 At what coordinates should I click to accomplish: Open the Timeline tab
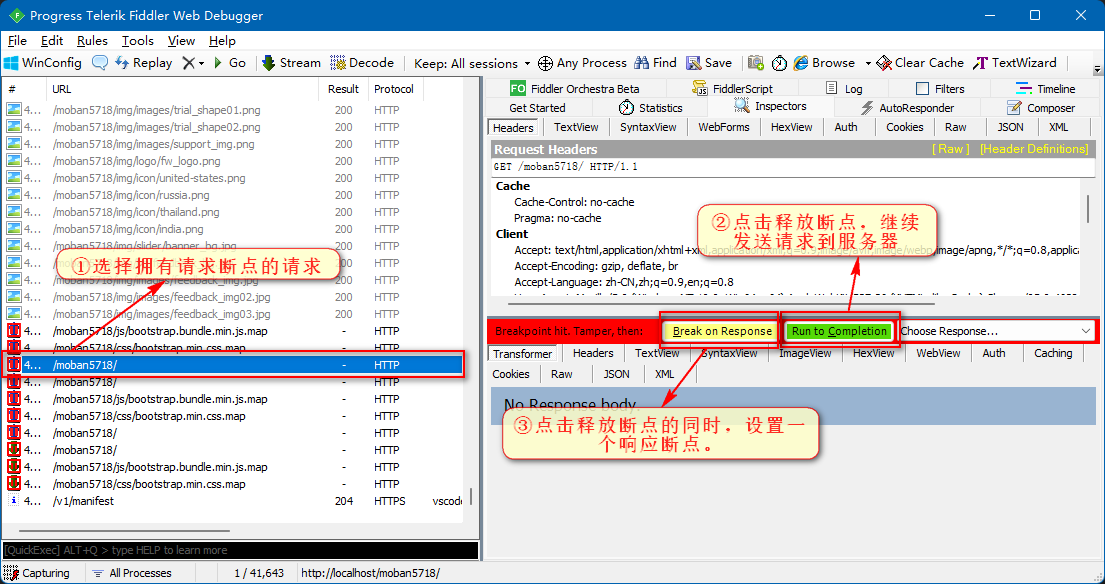click(x=1045, y=88)
